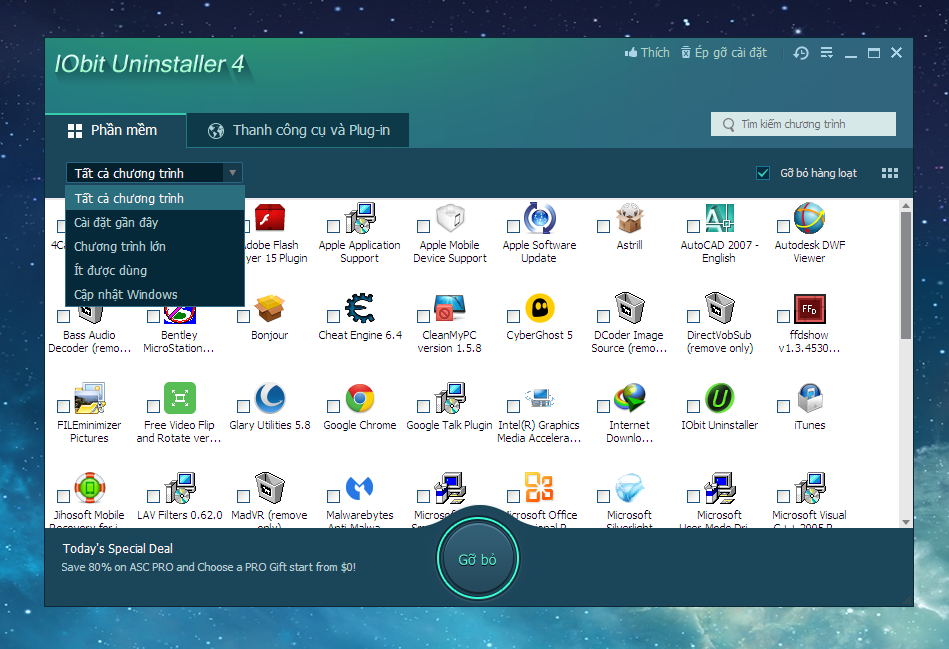Select the Google Talk Plugin icon
The image size is (949, 649).
450,398
